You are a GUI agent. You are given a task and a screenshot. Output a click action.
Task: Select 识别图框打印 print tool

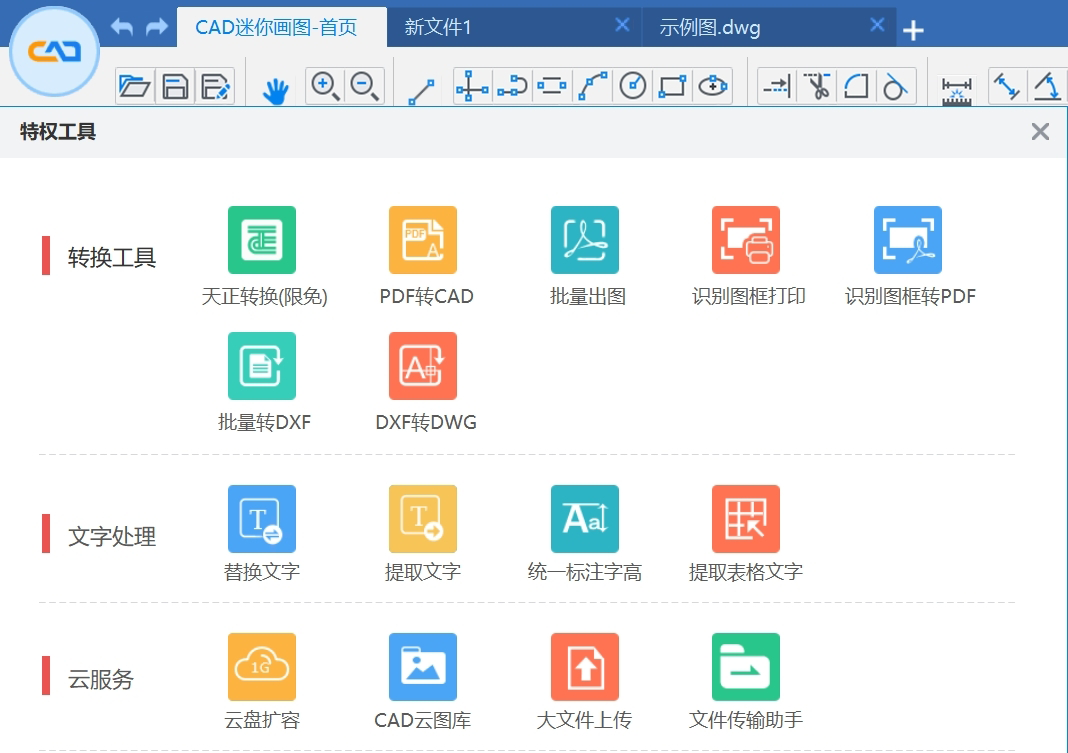[746, 240]
